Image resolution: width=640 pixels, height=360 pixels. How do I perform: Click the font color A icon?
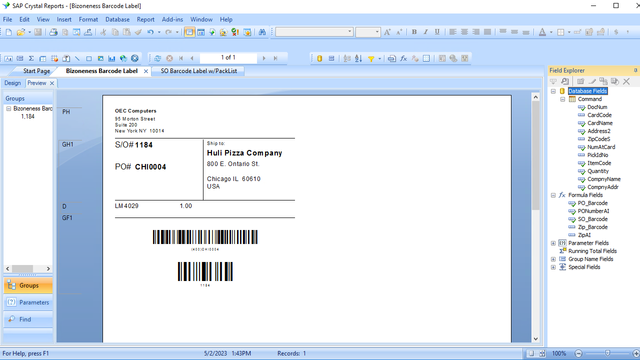click(x=542, y=32)
